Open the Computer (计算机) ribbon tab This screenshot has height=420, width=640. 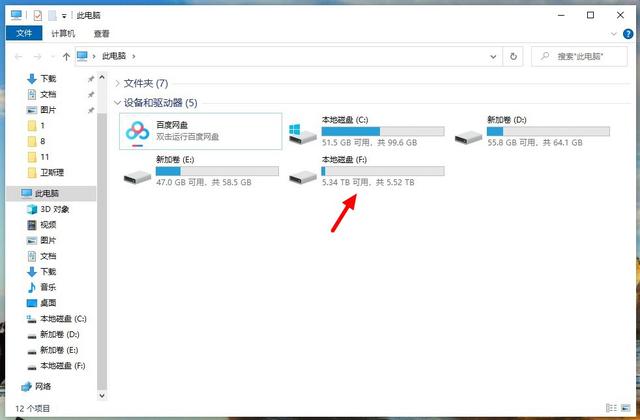coord(63,33)
